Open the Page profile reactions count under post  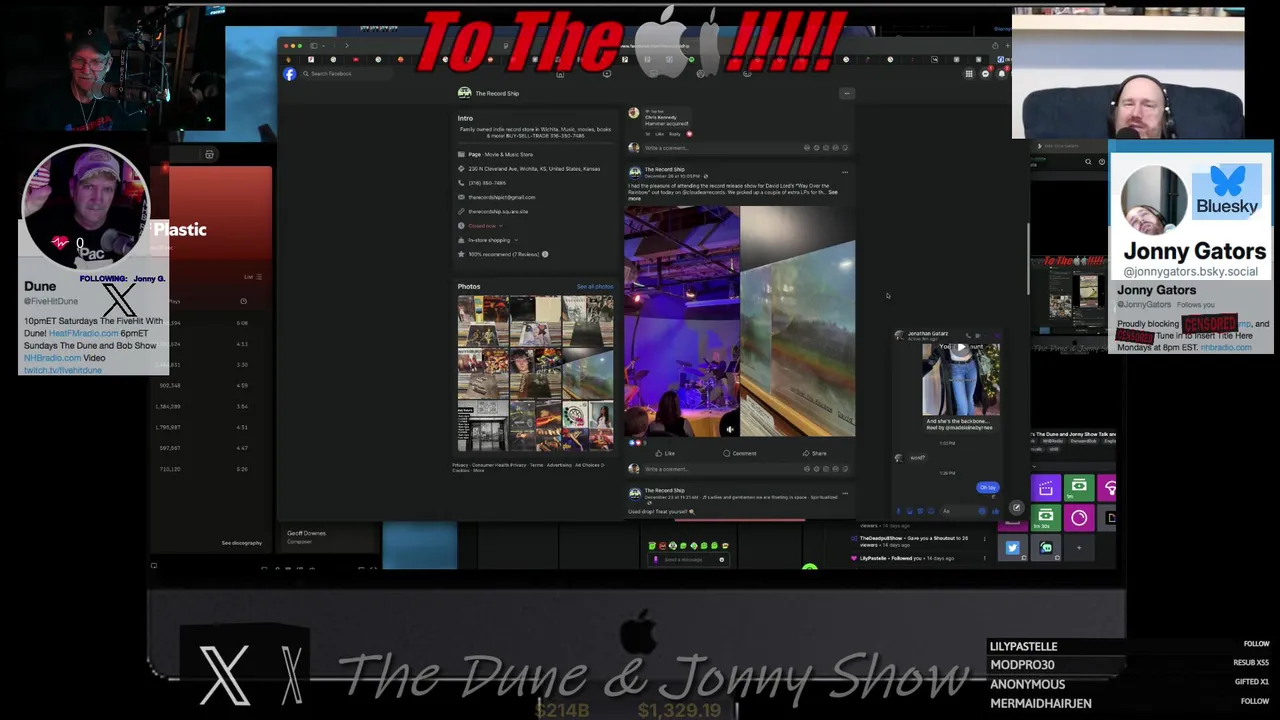635,442
